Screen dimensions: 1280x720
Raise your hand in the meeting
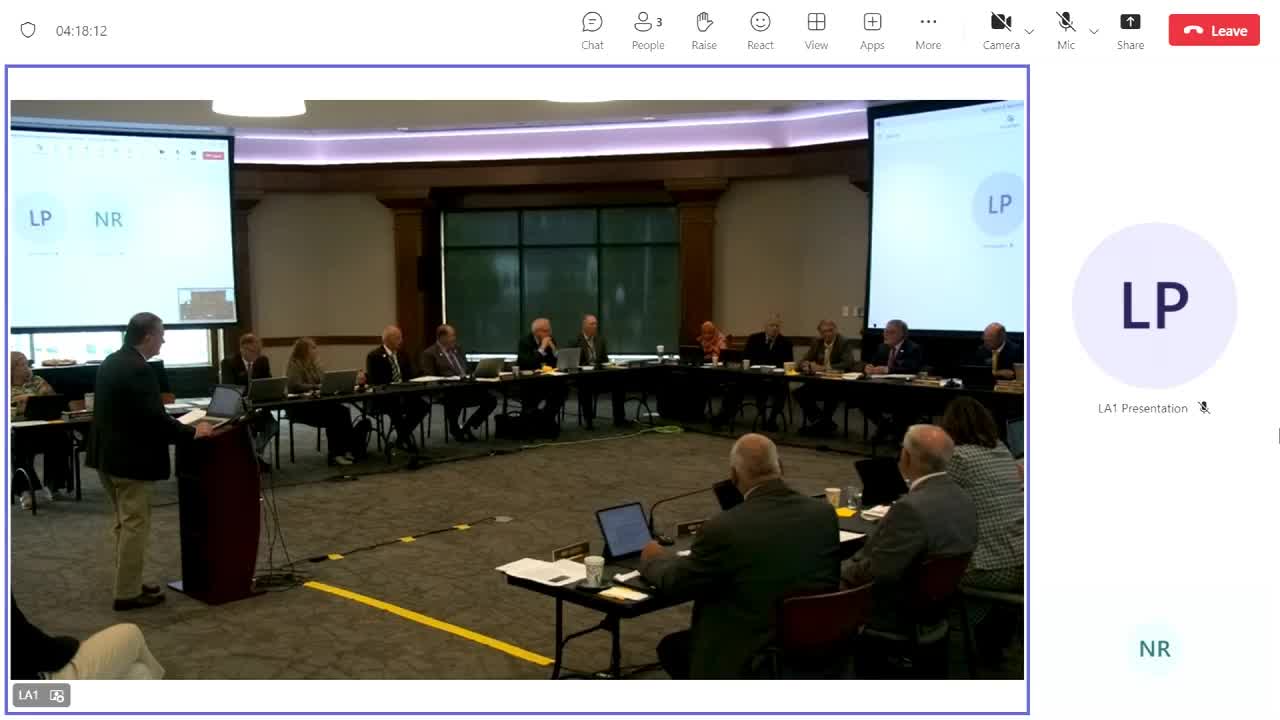pos(704,31)
